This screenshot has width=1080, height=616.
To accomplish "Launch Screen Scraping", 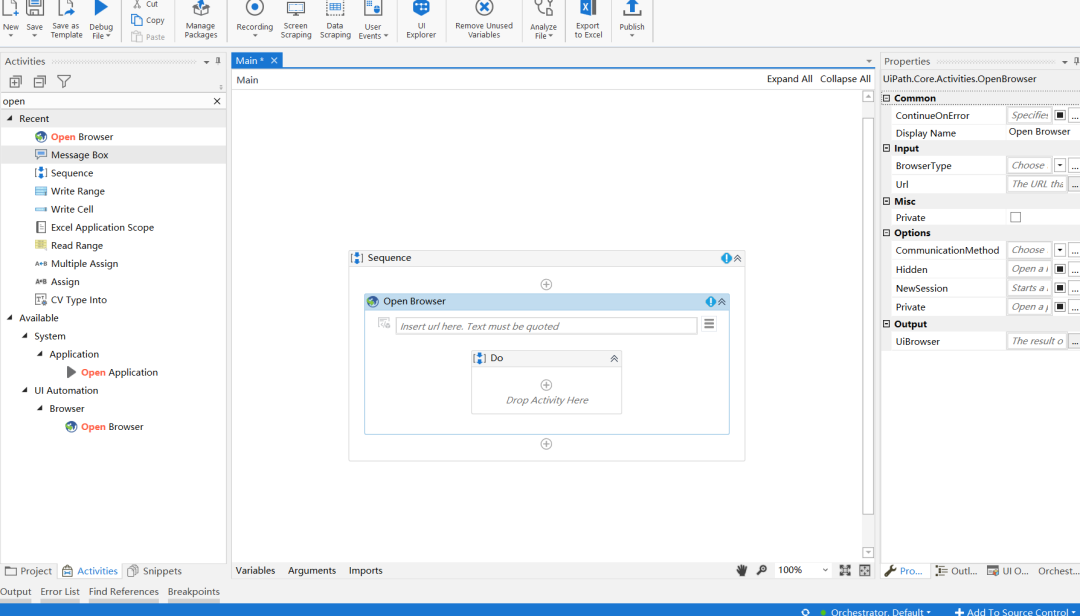I will pos(295,20).
